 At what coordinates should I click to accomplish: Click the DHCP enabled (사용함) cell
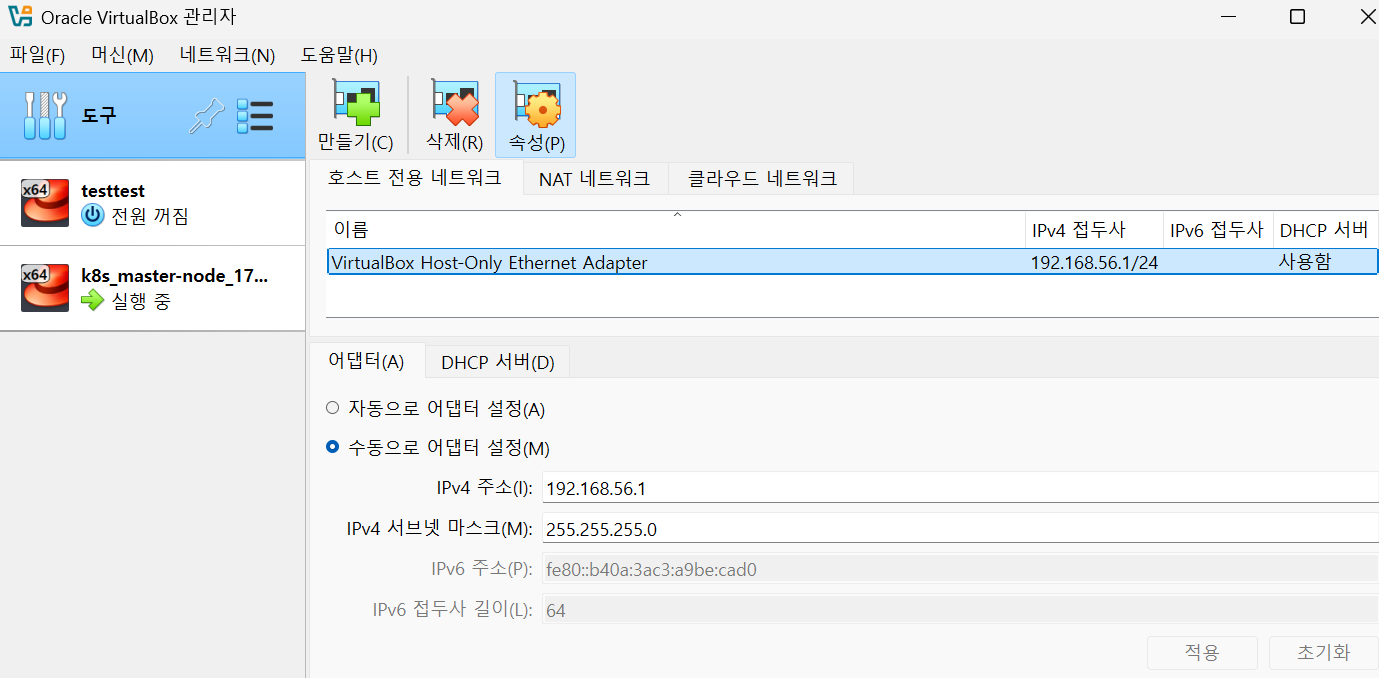click(x=1305, y=263)
